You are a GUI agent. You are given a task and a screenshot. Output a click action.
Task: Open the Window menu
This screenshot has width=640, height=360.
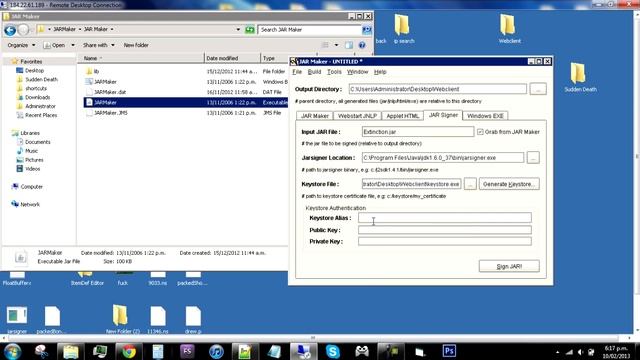357,72
